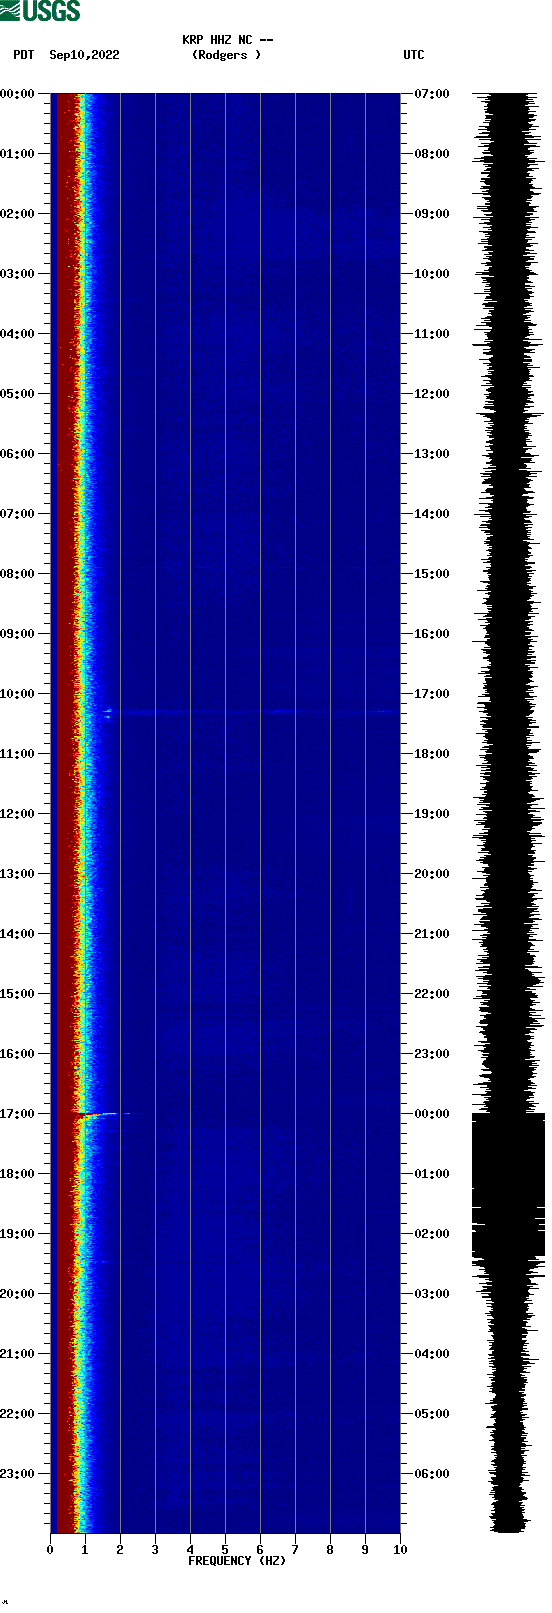Image resolution: width=552 pixels, height=1613 pixels.
Task: Click the FREQUENCY (HZ) axis label
Action: click(x=237, y=1561)
